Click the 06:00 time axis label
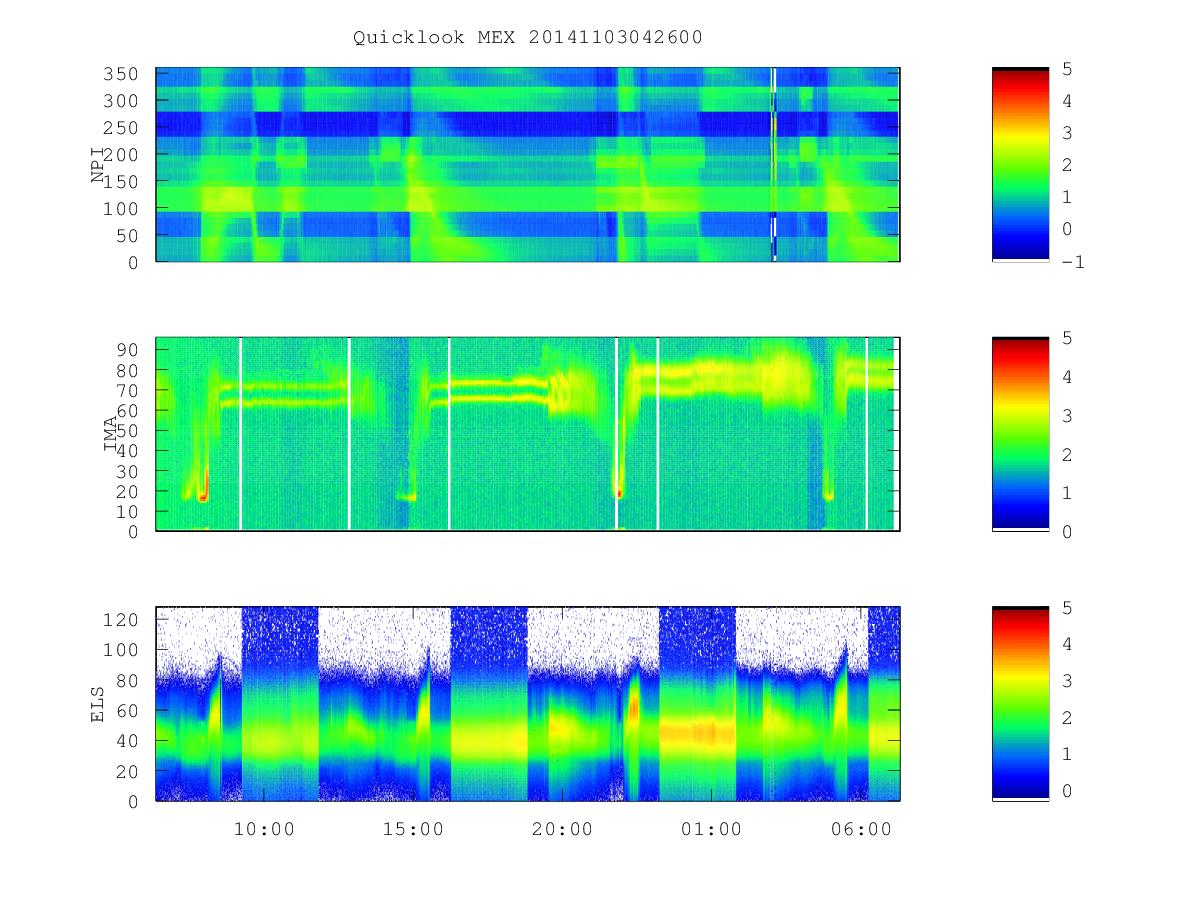Image resolution: width=1200 pixels, height=900 pixels. pos(862,829)
